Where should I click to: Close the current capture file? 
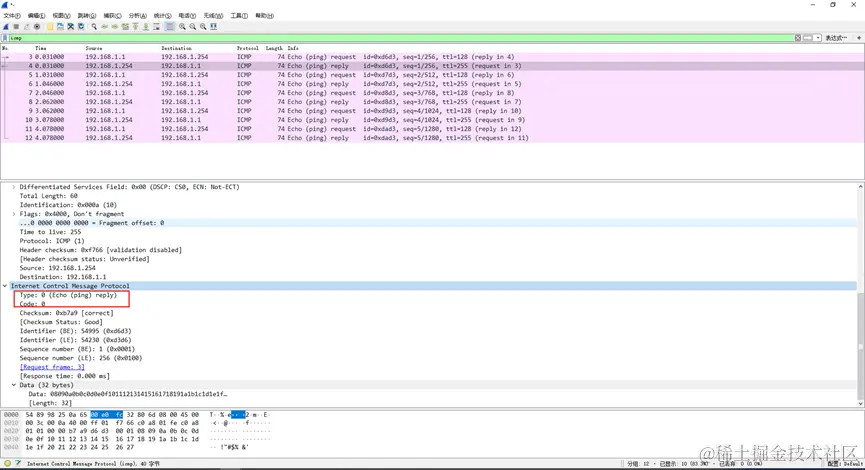pyautogui.click(x=71, y=26)
